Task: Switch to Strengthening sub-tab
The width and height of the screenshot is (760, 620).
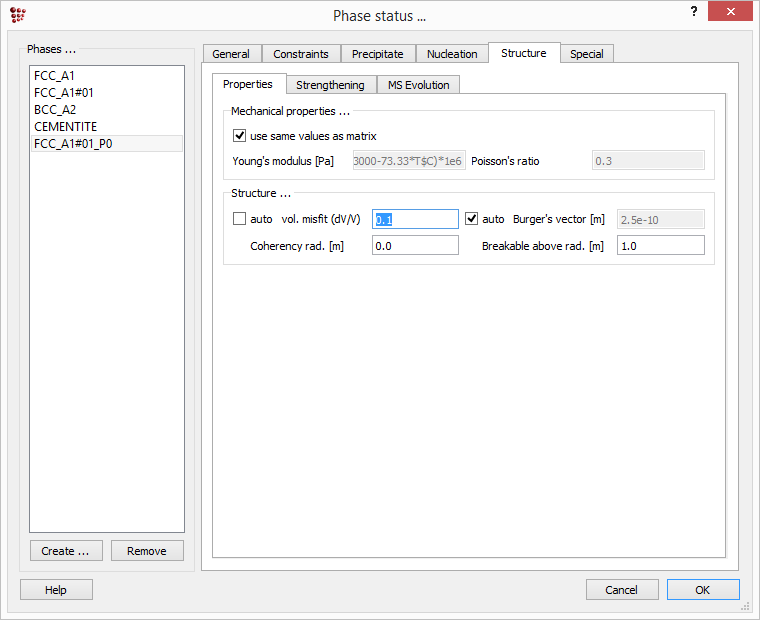Action: point(330,85)
